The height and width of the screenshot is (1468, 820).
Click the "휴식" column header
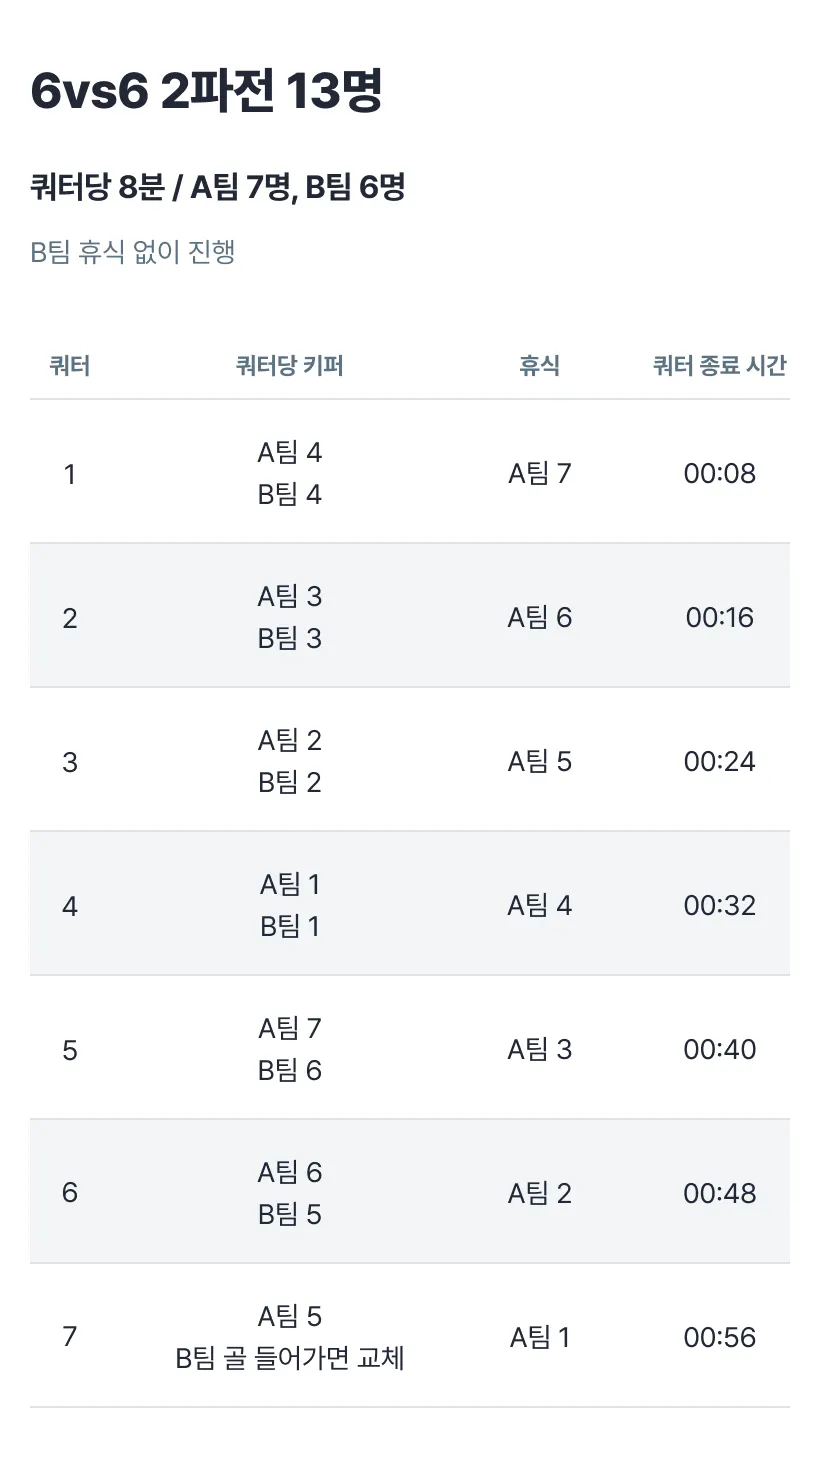click(539, 366)
